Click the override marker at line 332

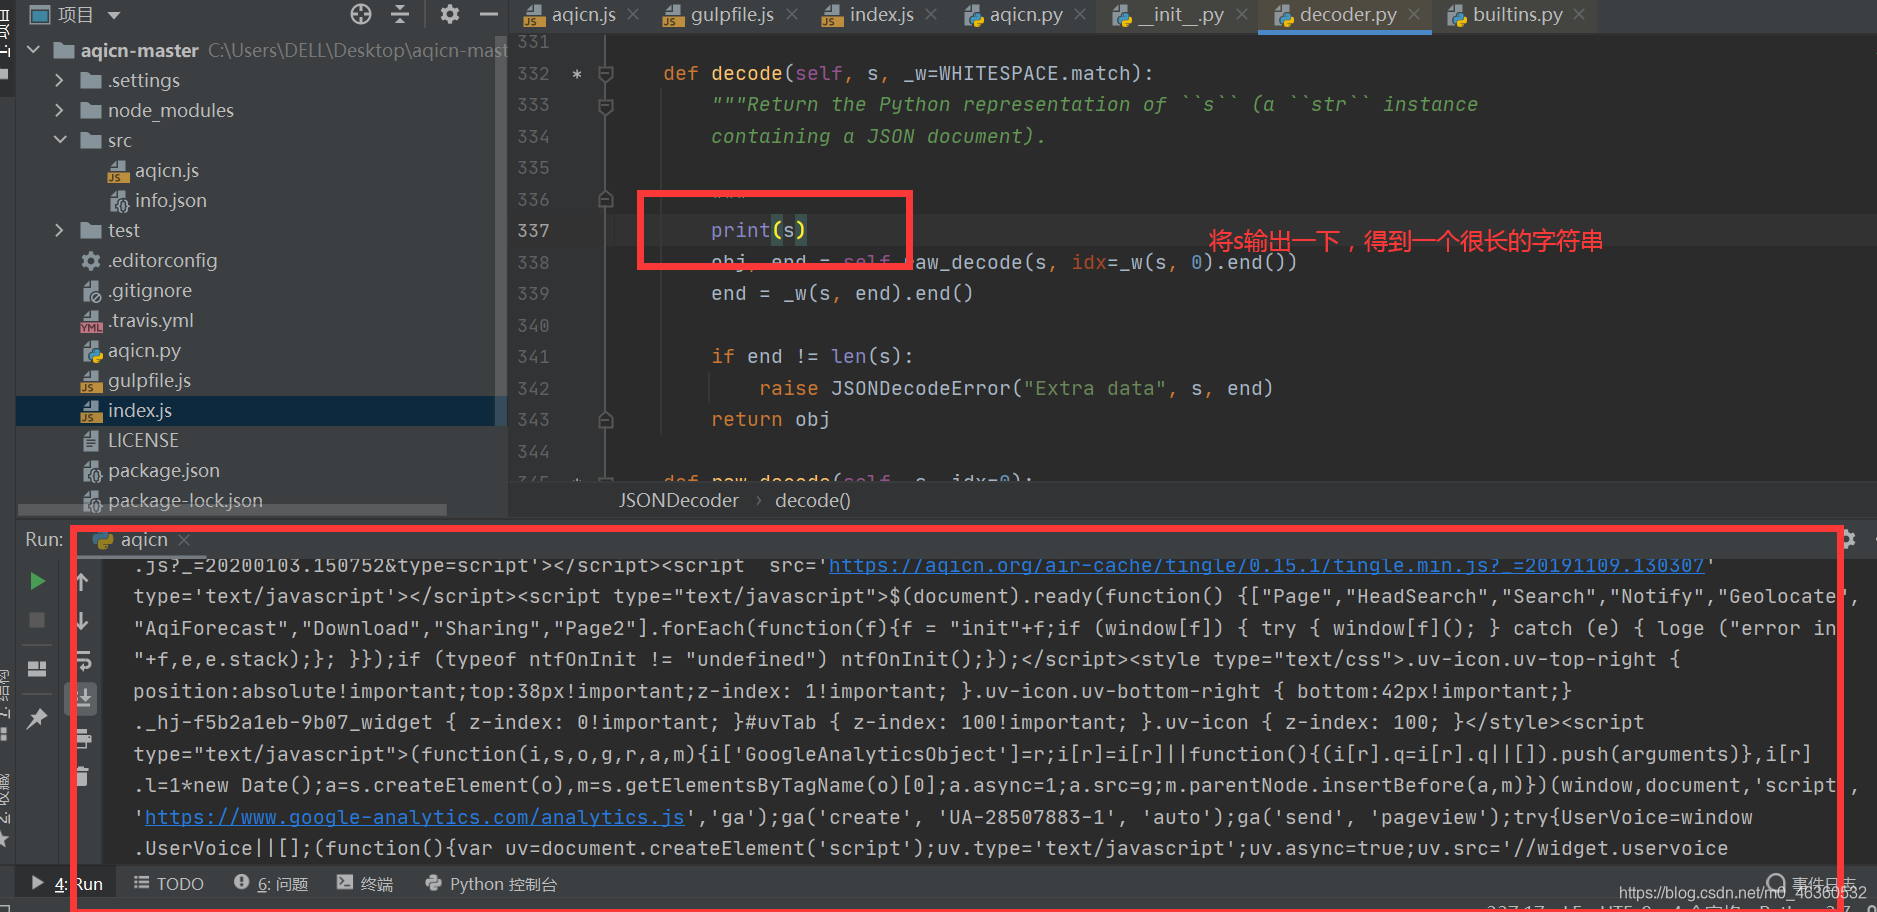pyautogui.click(x=577, y=74)
